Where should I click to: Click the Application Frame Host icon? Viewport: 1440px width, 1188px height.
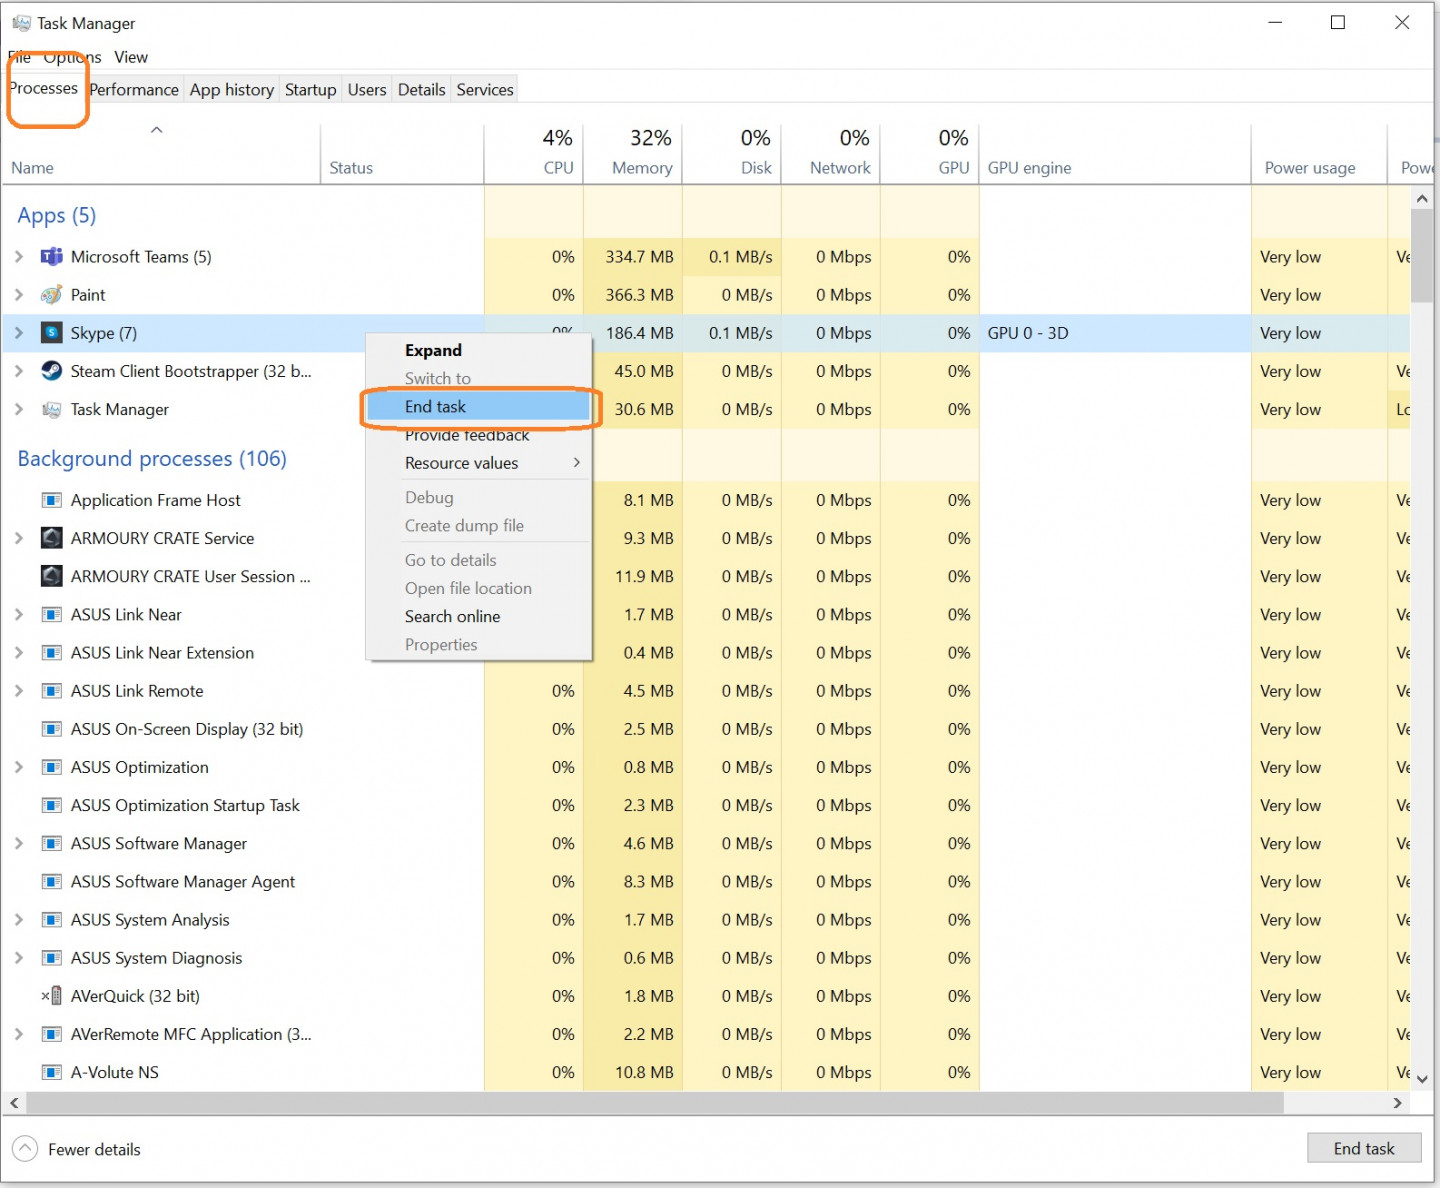[51, 500]
